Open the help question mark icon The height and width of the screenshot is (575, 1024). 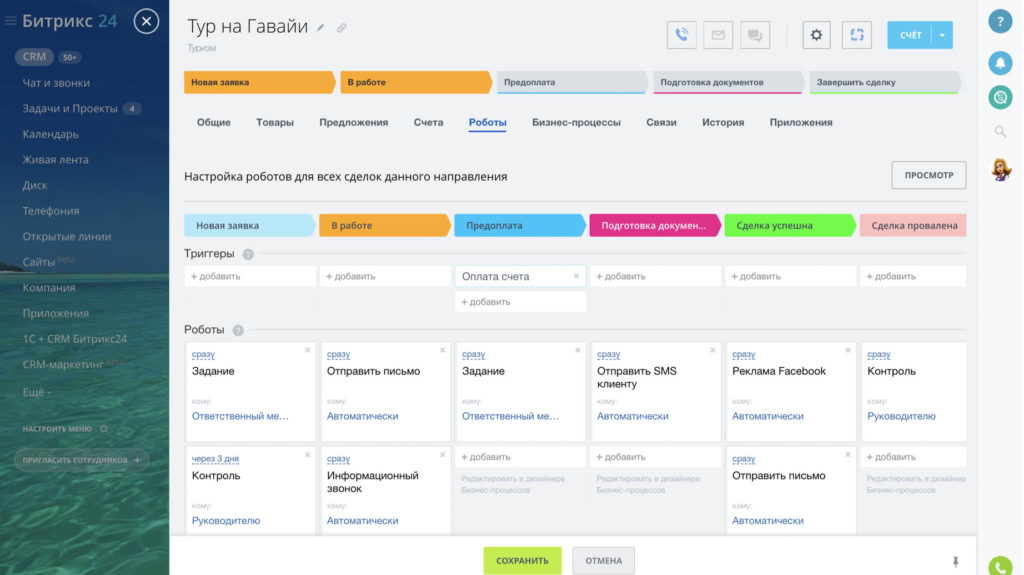pyautogui.click(x=999, y=22)
